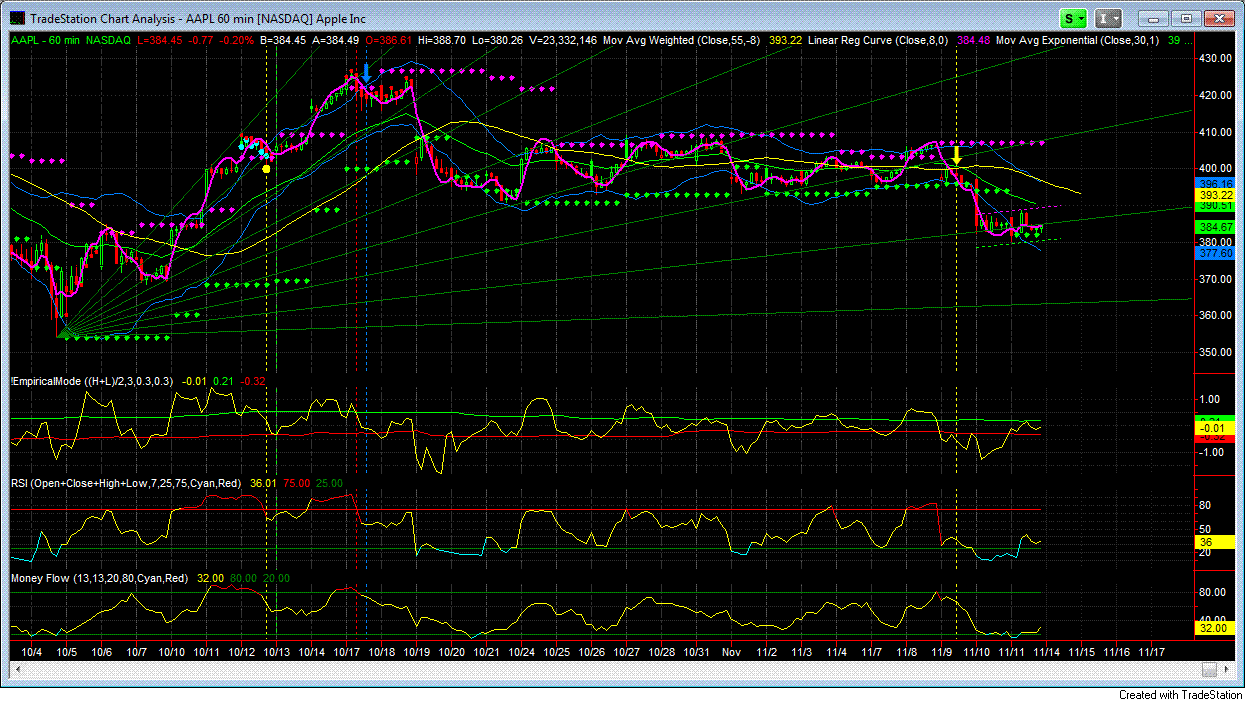Click the magenta '384.48' linear regression value
The image size is (1245, 701).
(x=974, y=41)
